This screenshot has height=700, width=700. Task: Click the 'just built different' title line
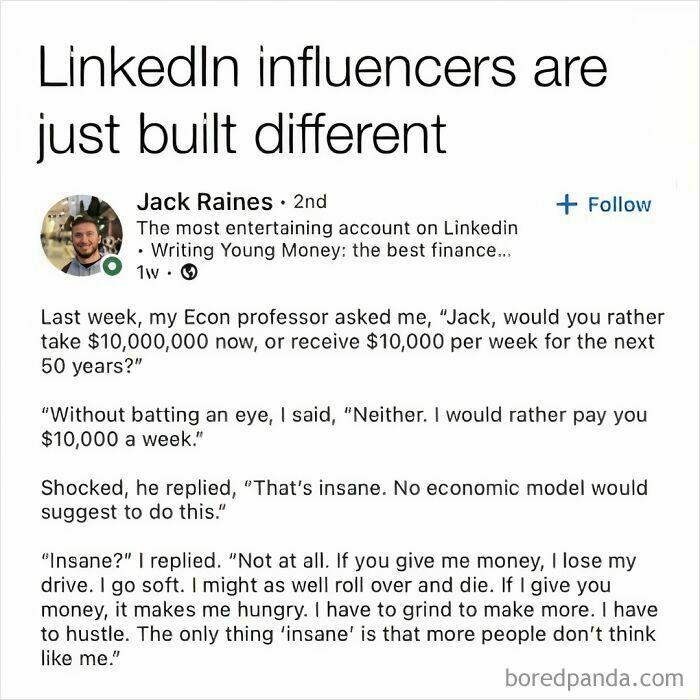pos(241,132)
